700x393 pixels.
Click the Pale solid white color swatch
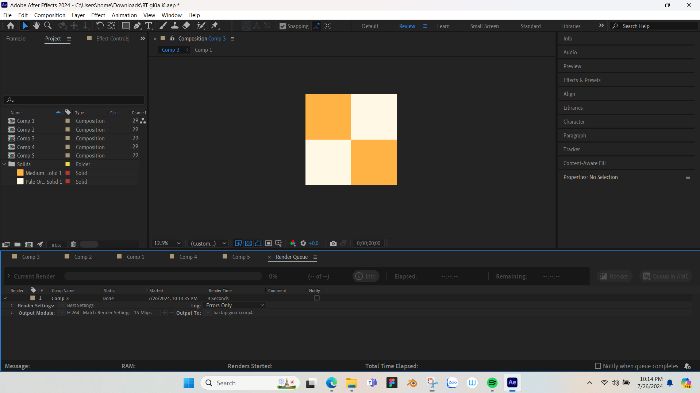(20, 181)
